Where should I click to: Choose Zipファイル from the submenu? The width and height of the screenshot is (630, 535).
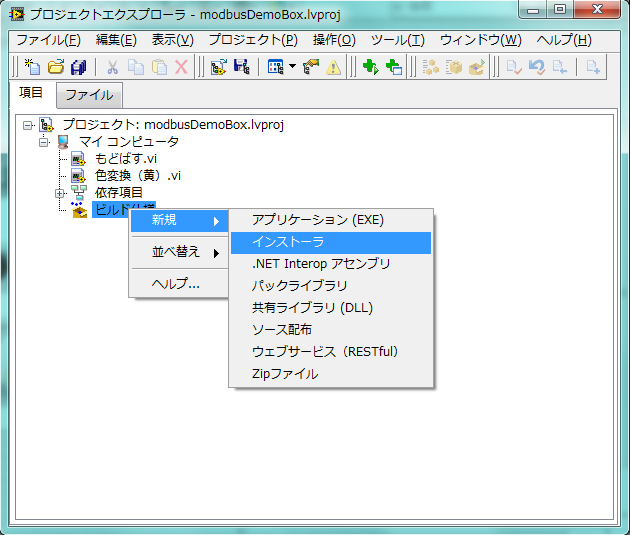pyautogui.click(x=331, y=374)
